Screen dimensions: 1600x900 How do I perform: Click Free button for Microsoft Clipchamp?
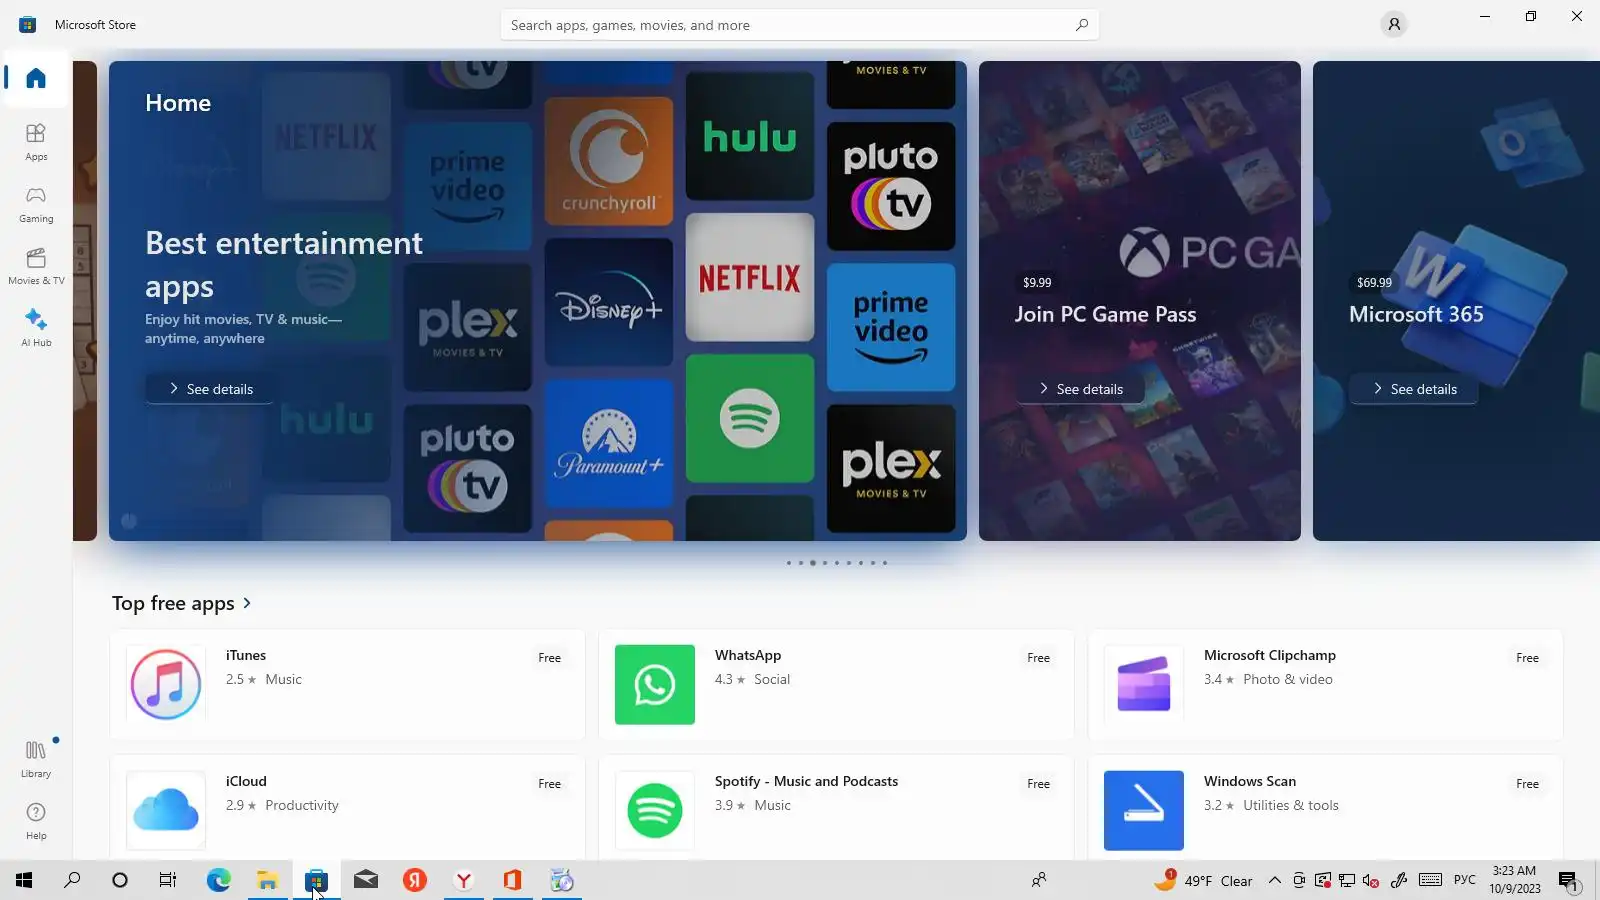(x=1528, y=658)
